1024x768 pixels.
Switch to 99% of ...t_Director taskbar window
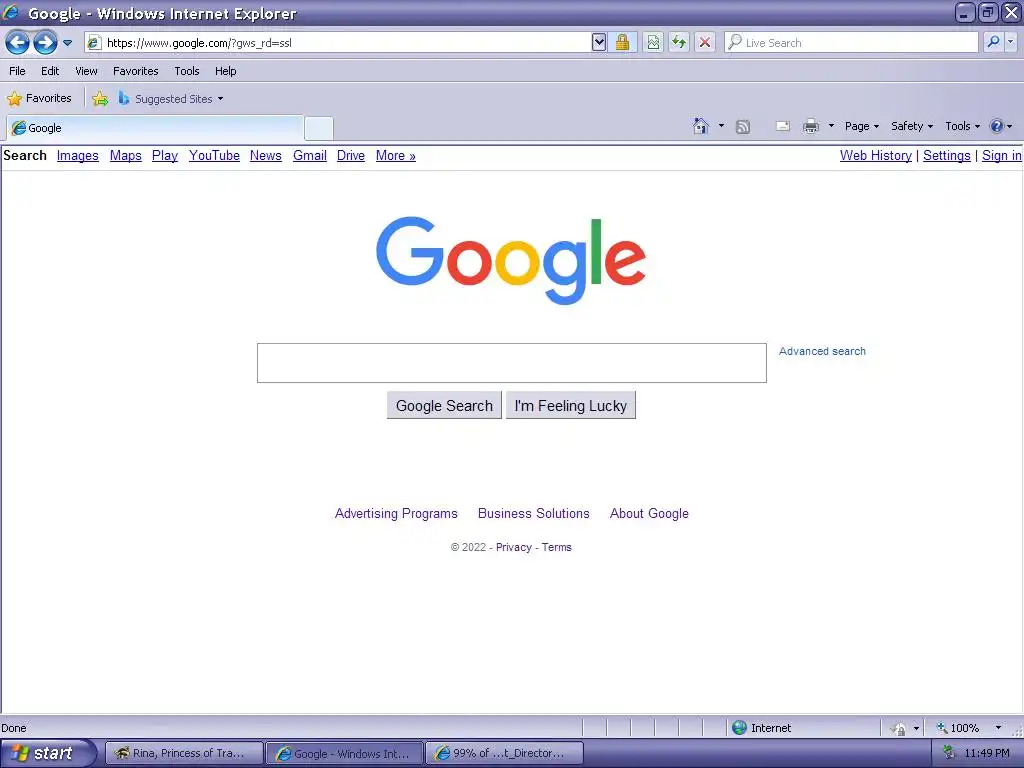point(504,753)
